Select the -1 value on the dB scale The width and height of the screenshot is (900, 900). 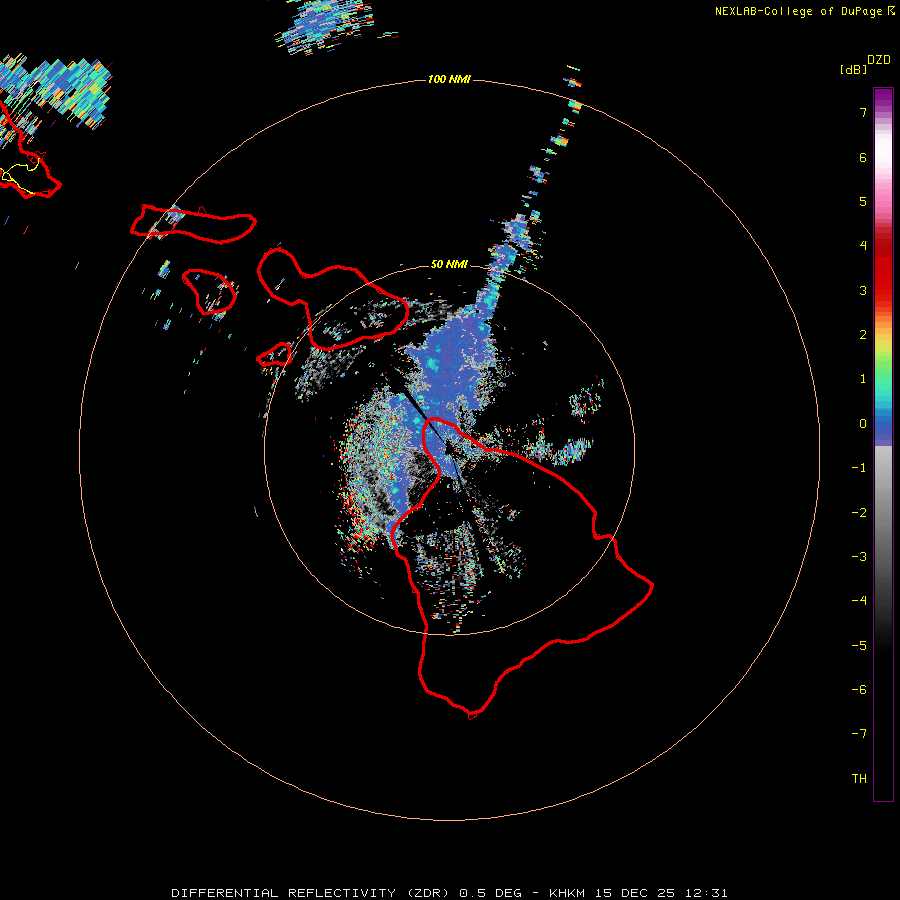coord(859,468)
